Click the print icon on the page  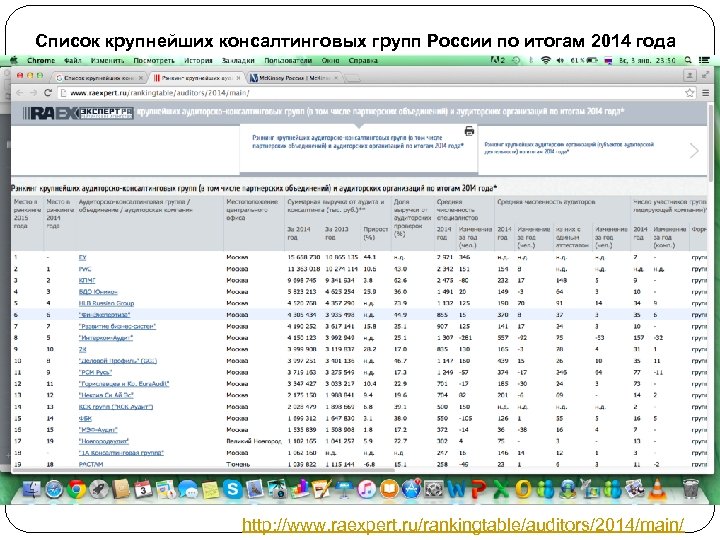click(x=469, y=131)
